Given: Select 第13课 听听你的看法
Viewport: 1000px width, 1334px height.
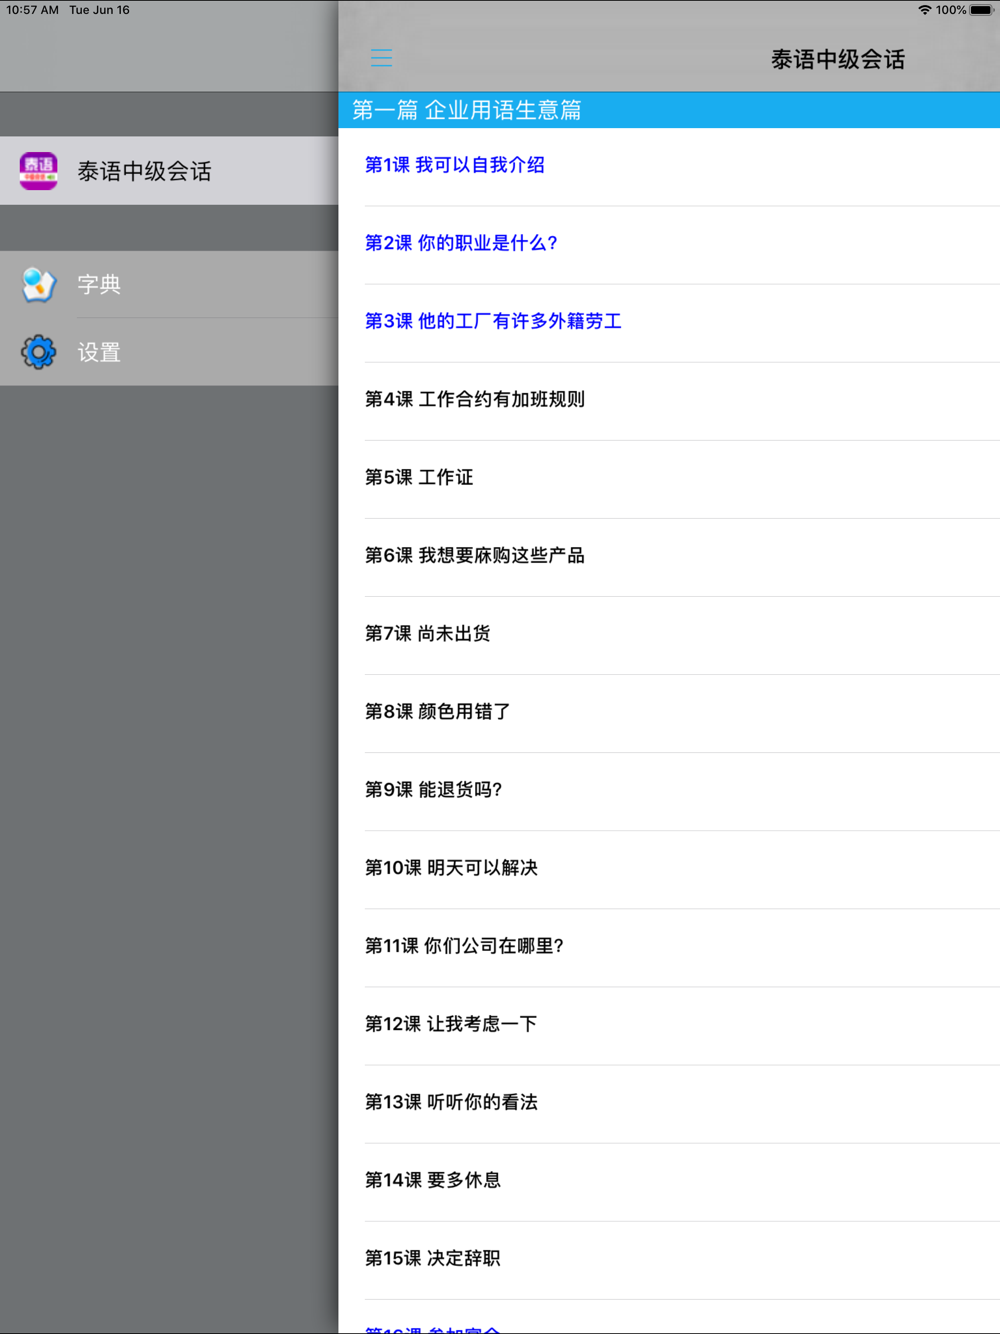Looking at the screenshot, I should click(x=669, y=1103).
